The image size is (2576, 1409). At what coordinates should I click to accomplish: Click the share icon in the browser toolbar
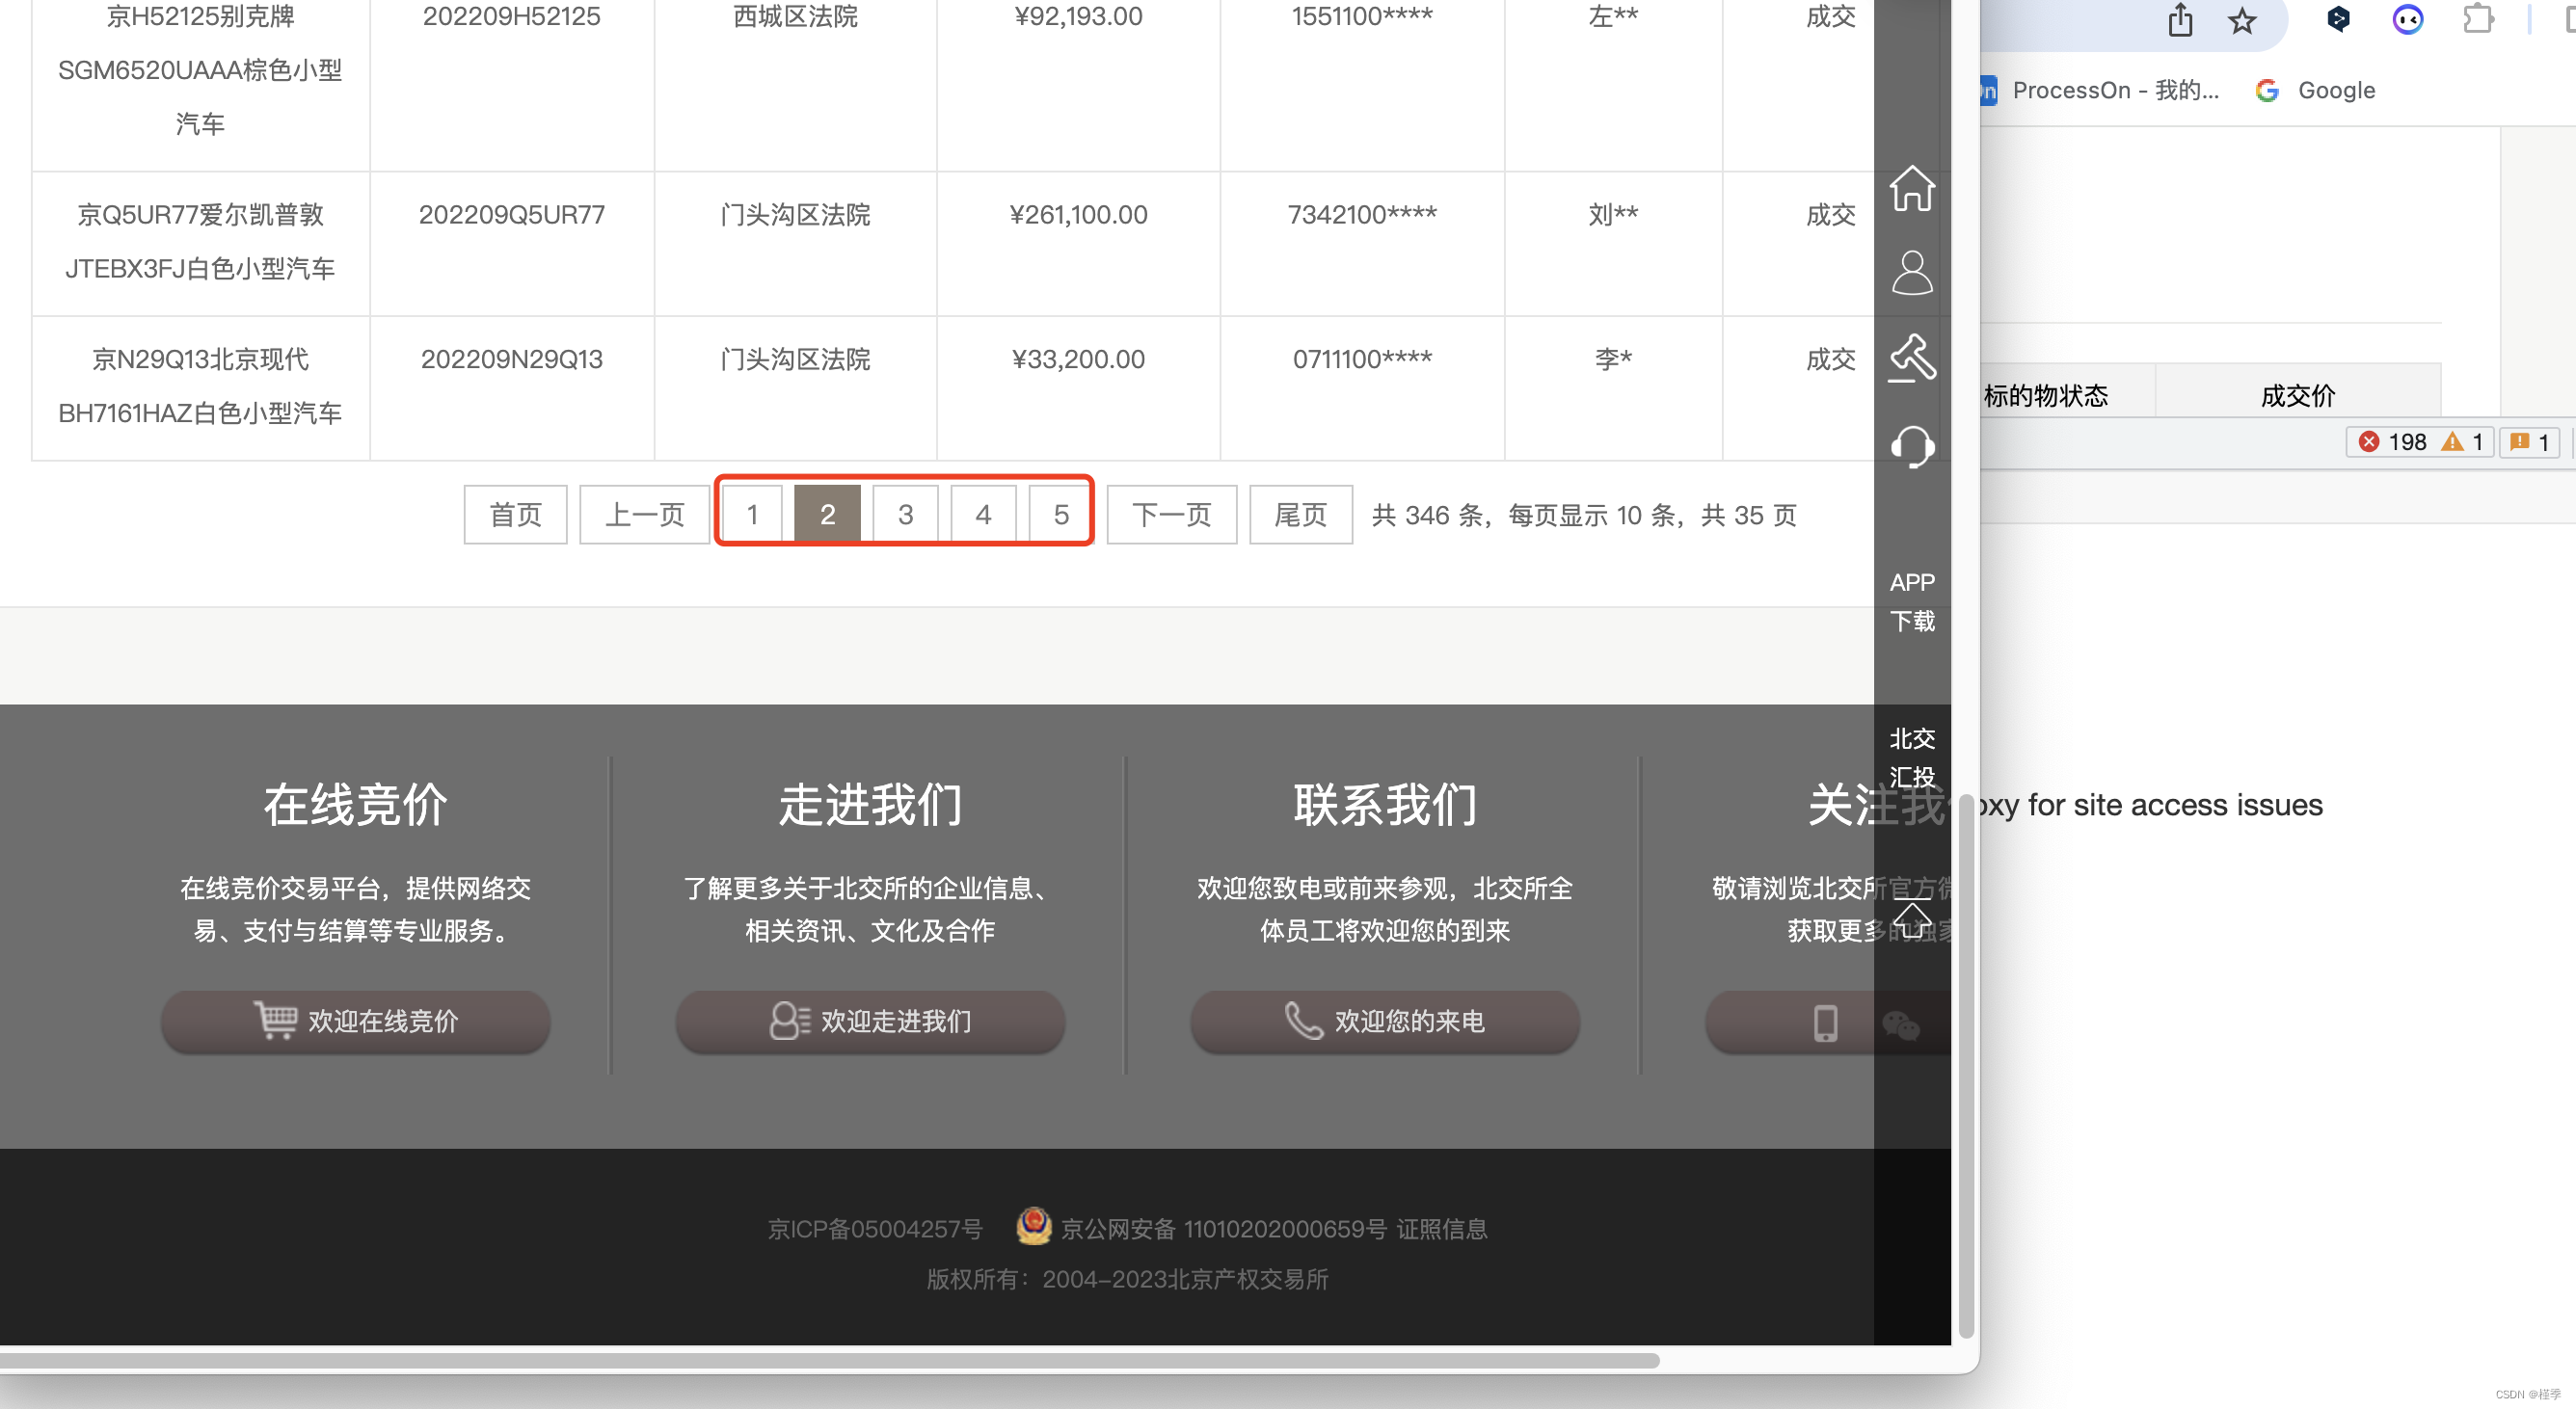click(x=2180, y=20)
